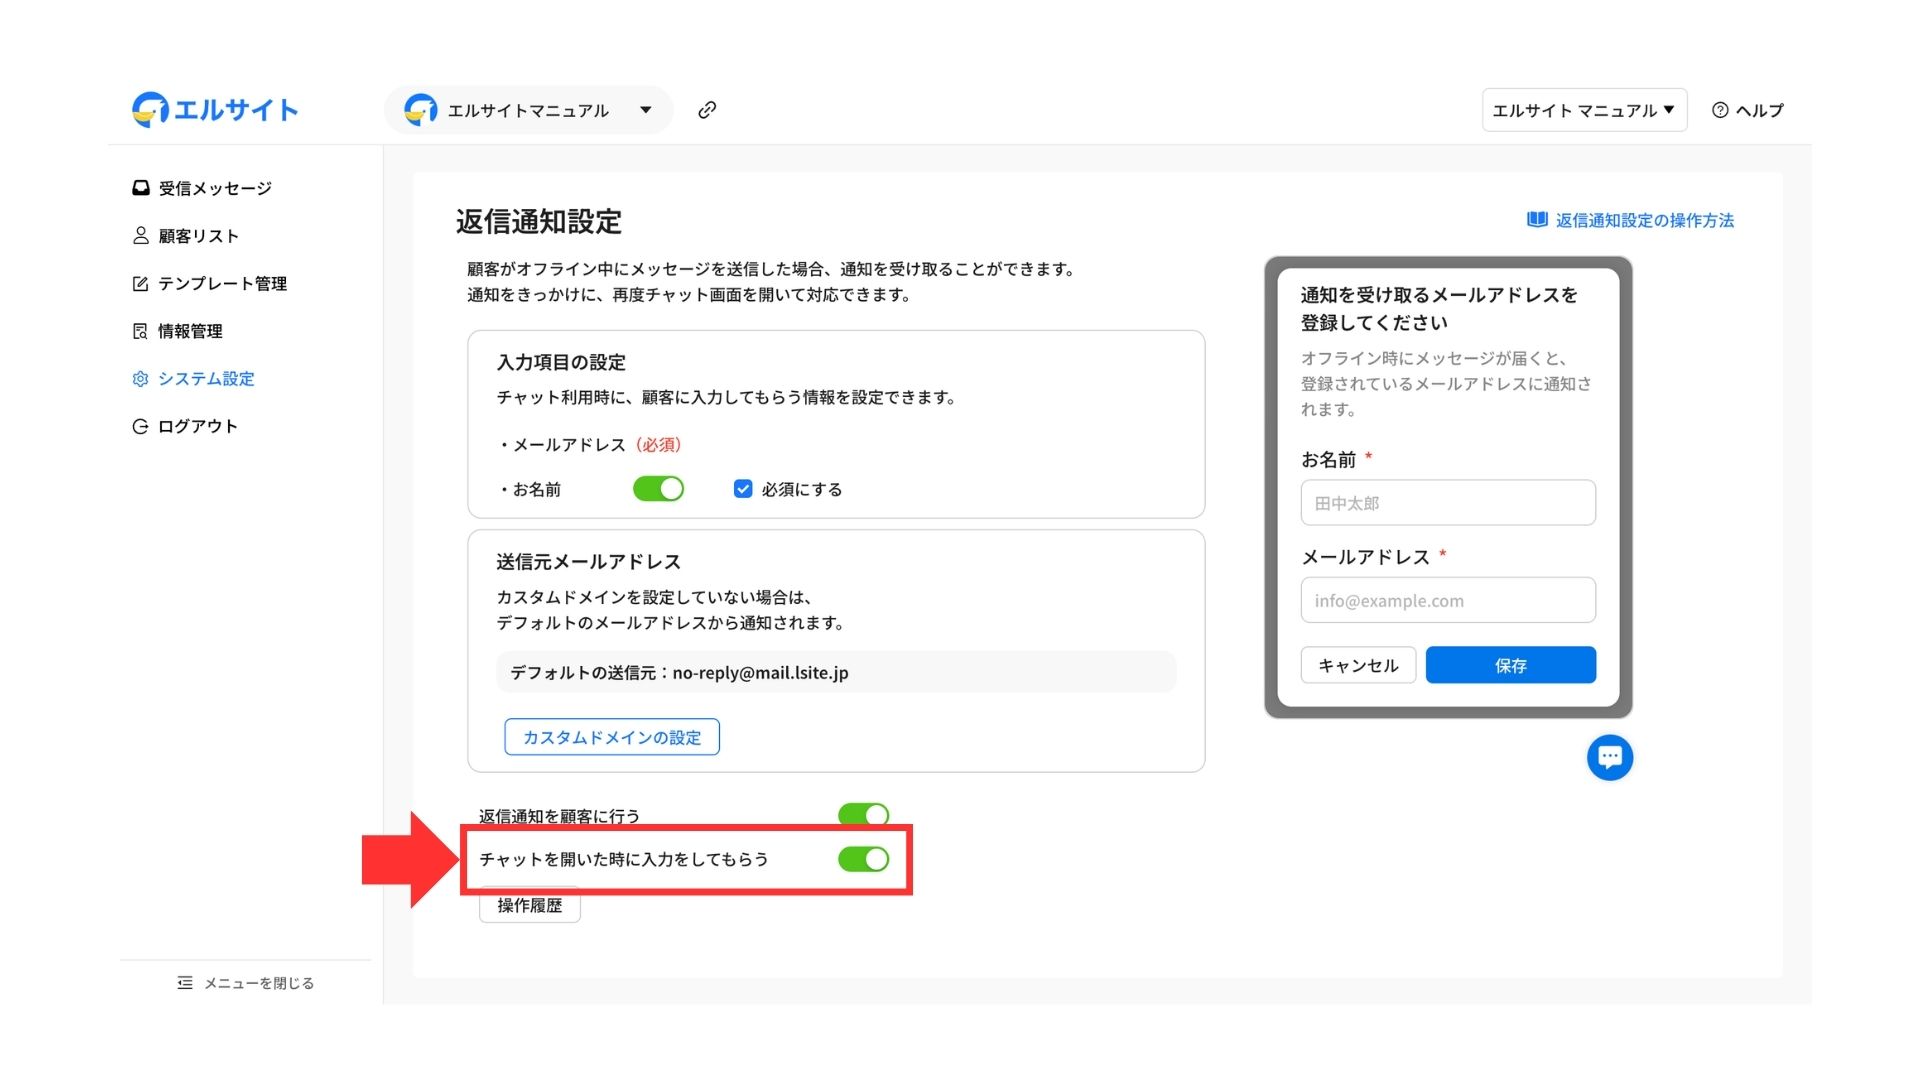This screenshot has height=1080, width=1920.
Task: Click カスタムドメインの設定 button
Action: (612, 737)
